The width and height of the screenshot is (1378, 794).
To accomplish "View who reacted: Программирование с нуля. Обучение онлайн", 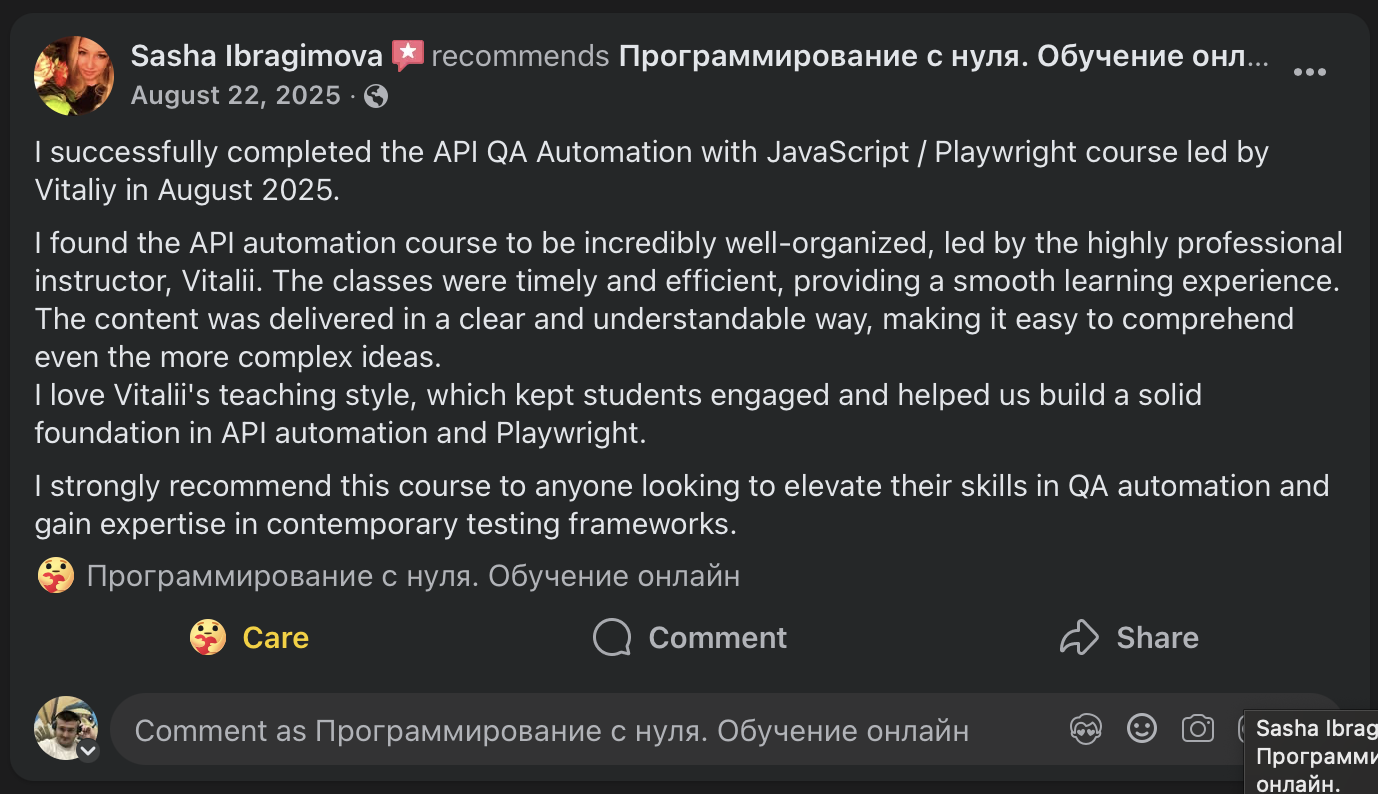I will pyautogui.click(x=413, y=576).
